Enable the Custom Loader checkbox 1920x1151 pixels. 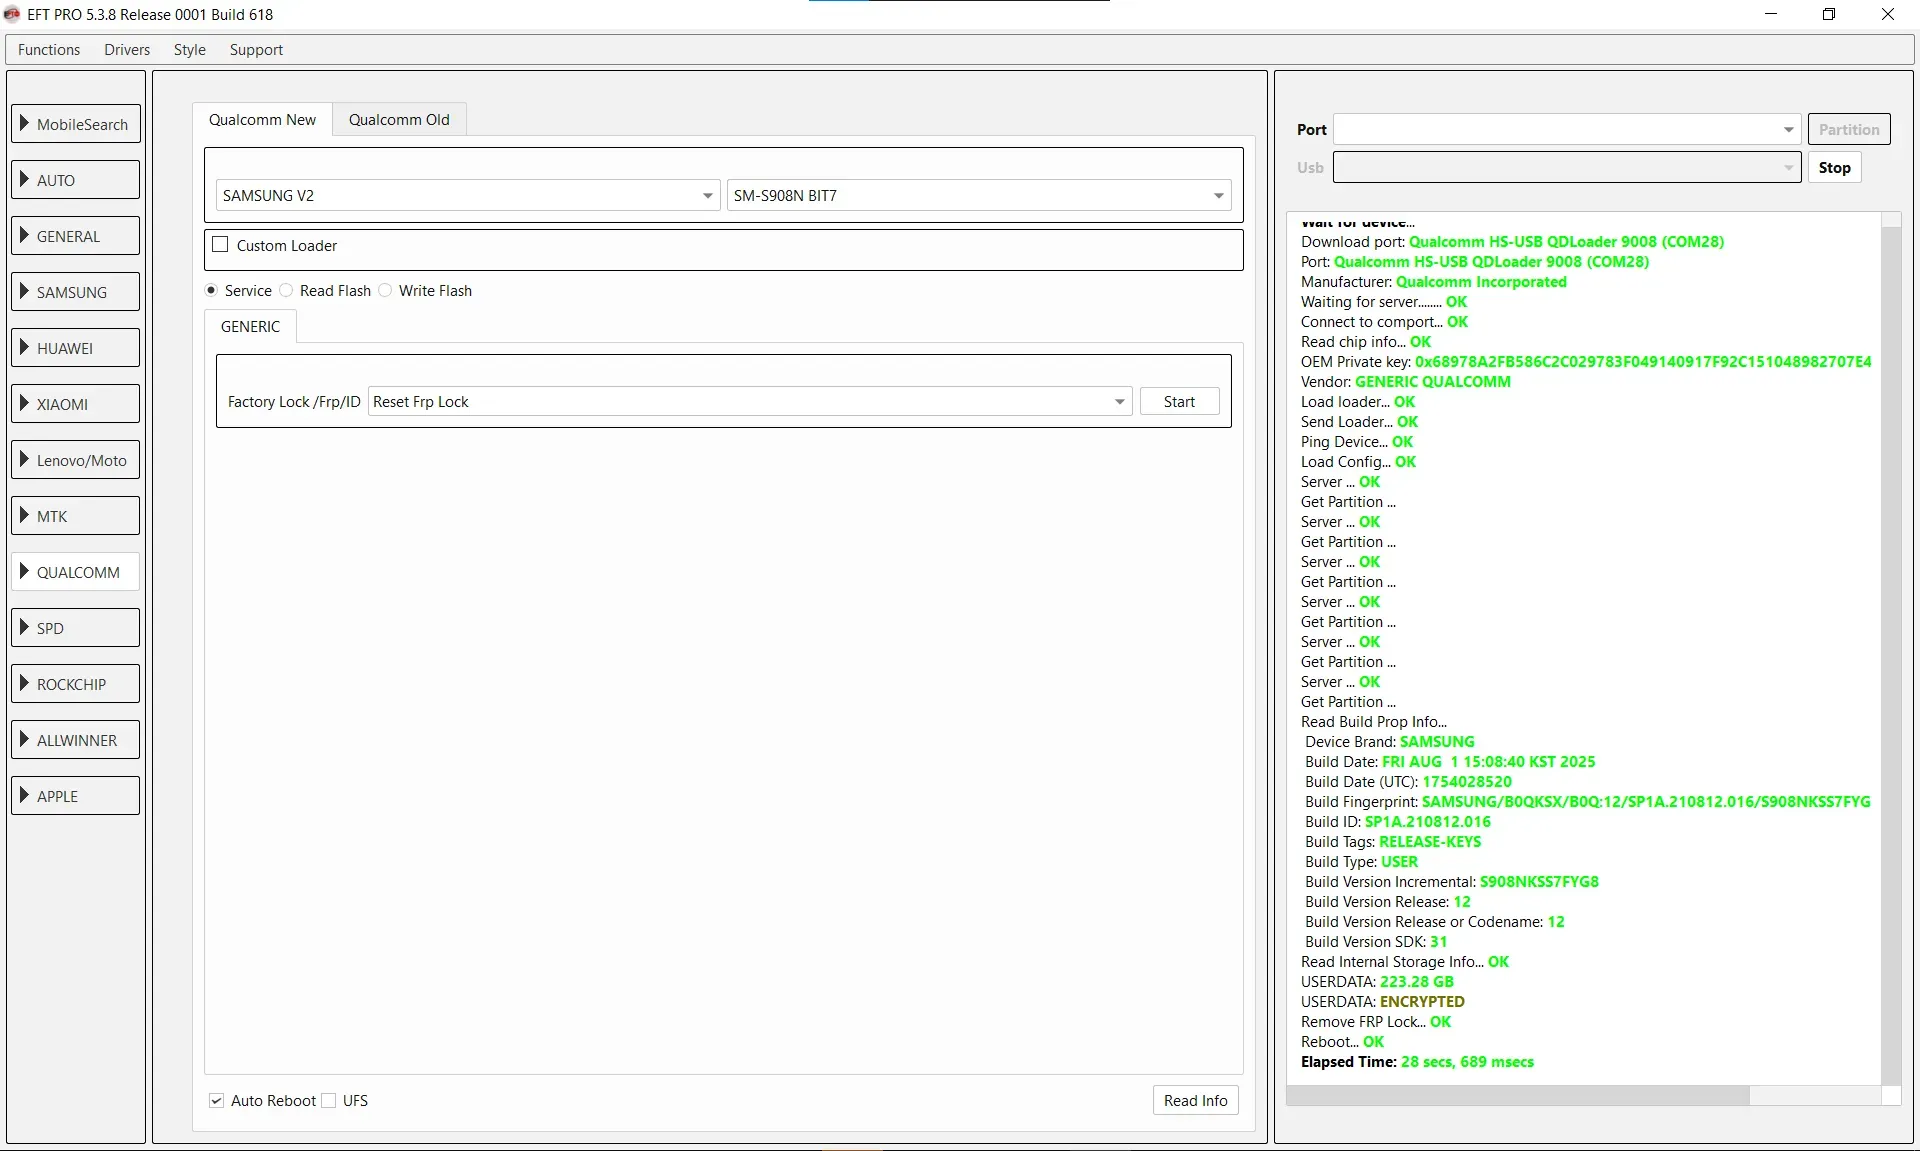221,245
